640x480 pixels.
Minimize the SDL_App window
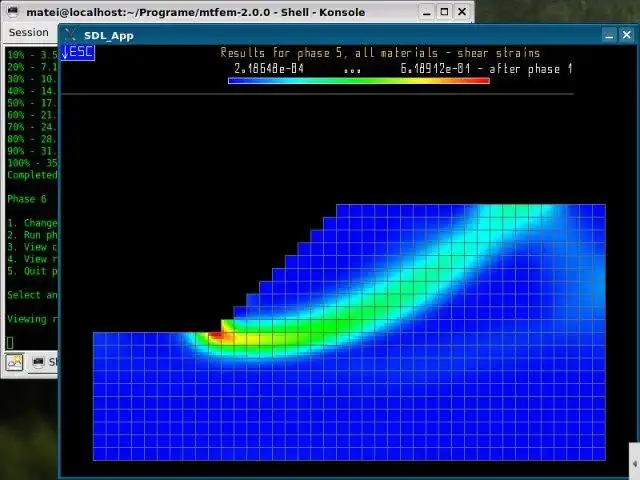click(609, 36)
